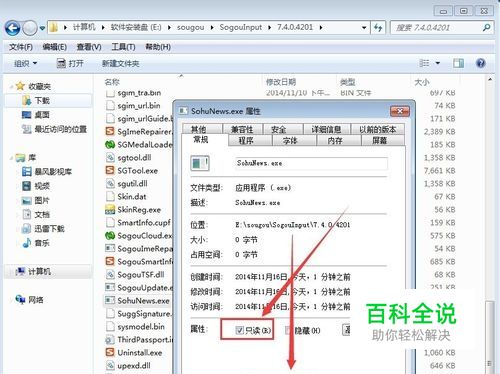Image resolution: width=500 pixels, height=374 pixels.
Task: Open the 查看(V) menu
Action: [89, 47]
